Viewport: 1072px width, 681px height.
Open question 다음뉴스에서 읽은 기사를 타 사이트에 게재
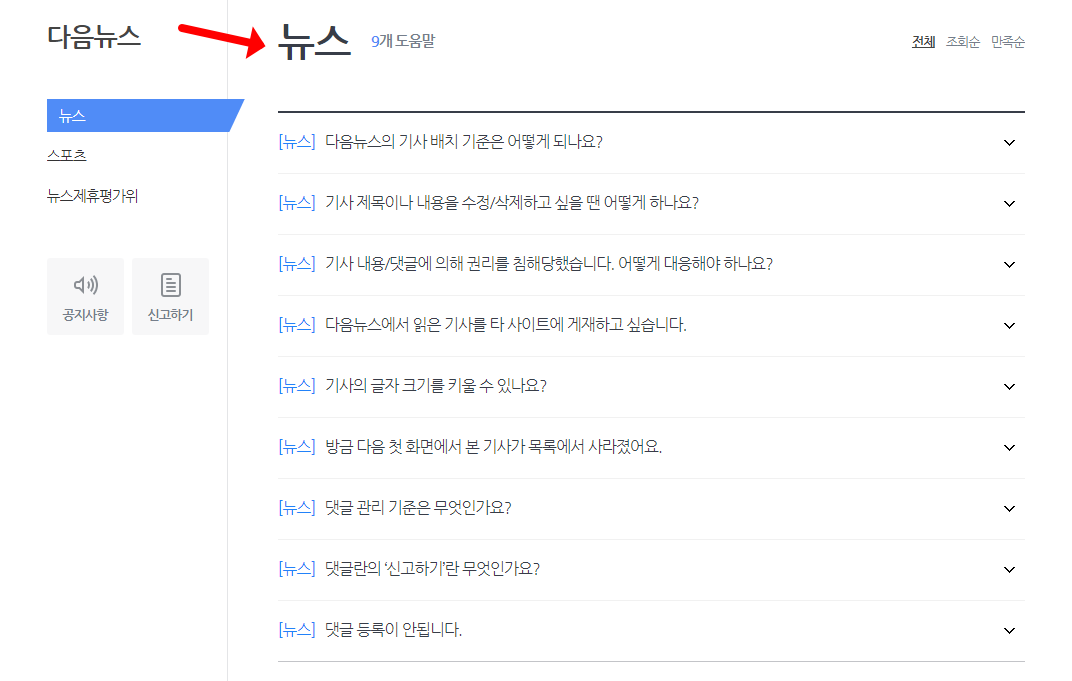(505, 324)
